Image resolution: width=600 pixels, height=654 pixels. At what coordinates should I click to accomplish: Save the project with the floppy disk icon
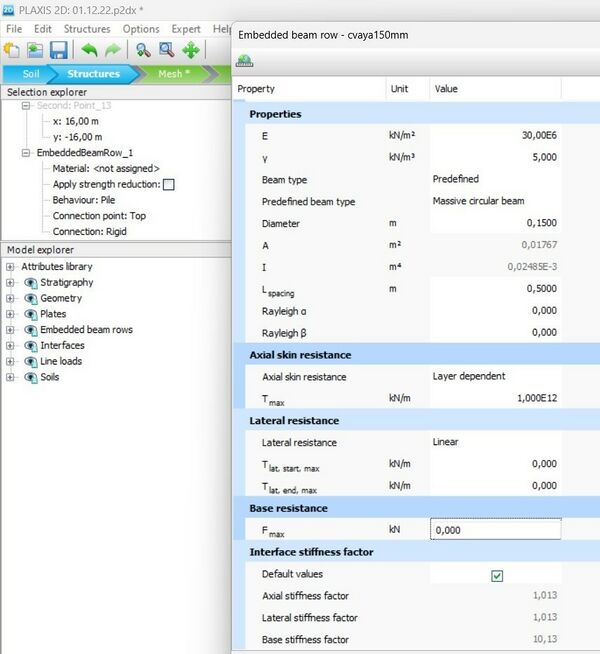point(58,50)
